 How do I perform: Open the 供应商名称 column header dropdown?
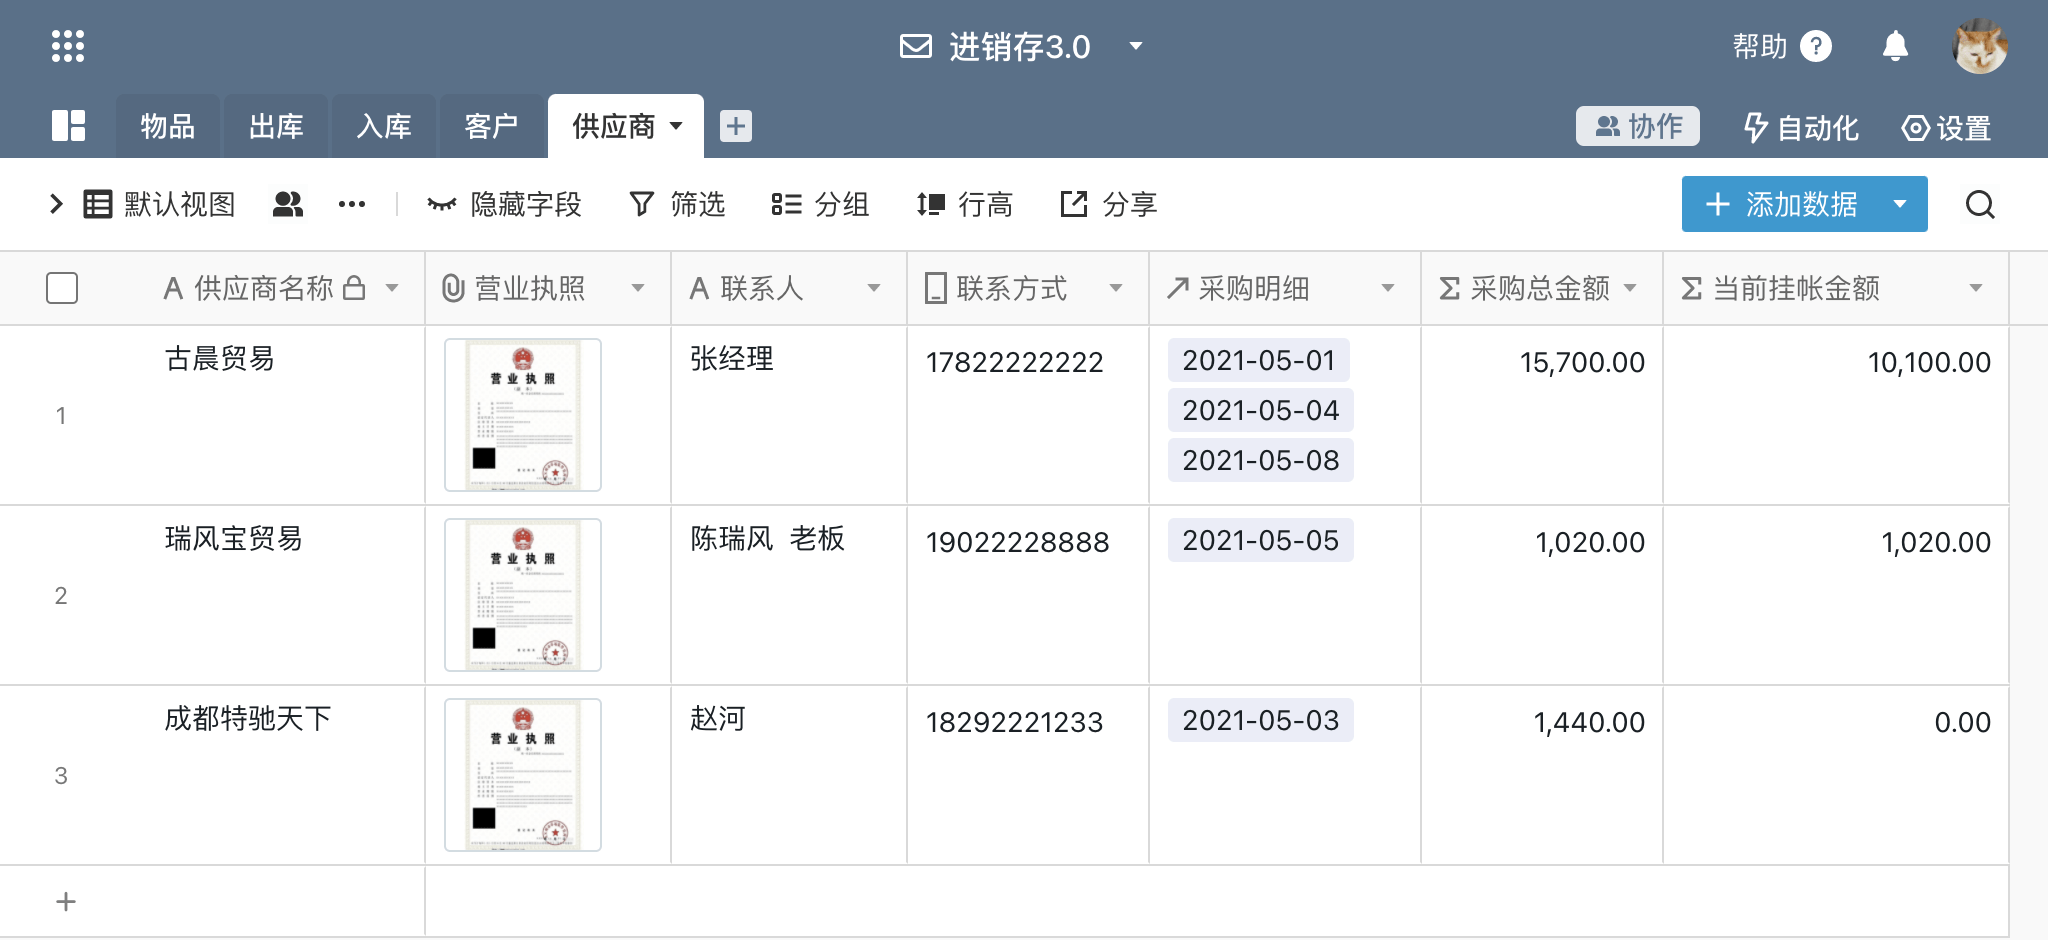click(392, 288)
